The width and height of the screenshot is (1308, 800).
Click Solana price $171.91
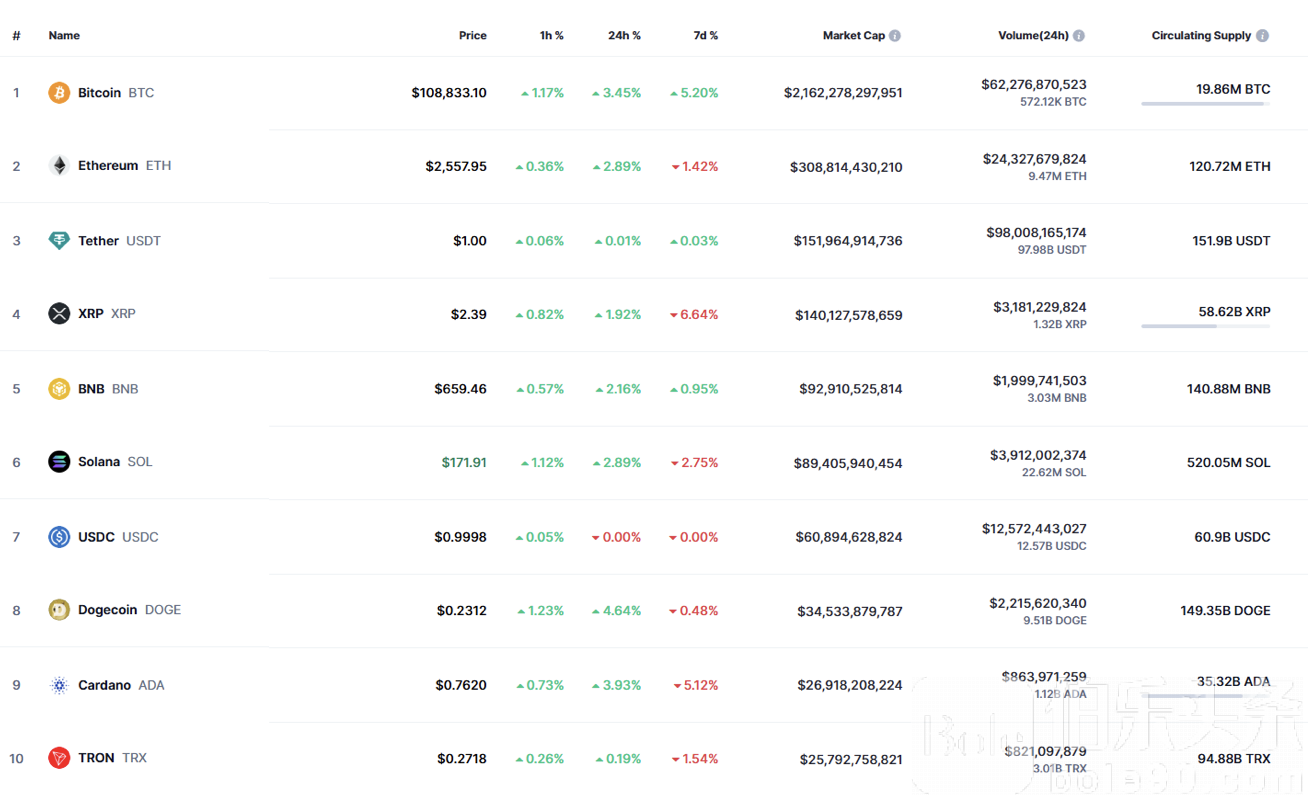point(464,463)
